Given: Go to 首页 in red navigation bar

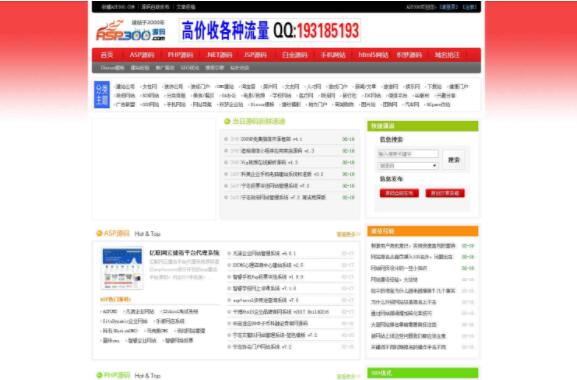Looking at the screenshot, I should (107, 55).
